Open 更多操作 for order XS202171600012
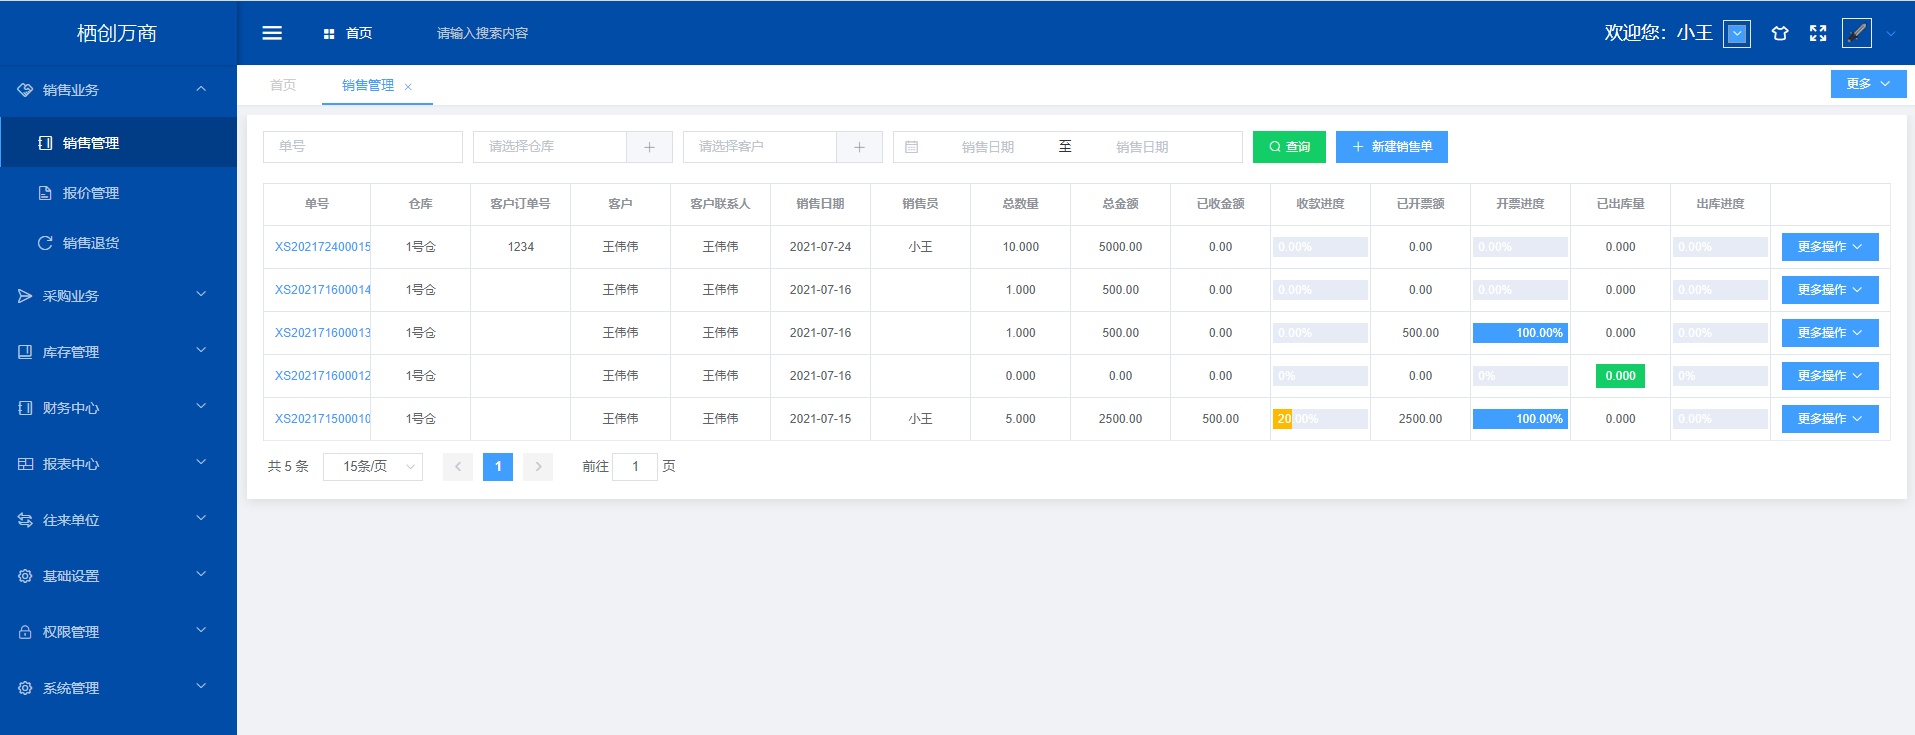Screen dimensions: 1915x735 point(1830,376)
